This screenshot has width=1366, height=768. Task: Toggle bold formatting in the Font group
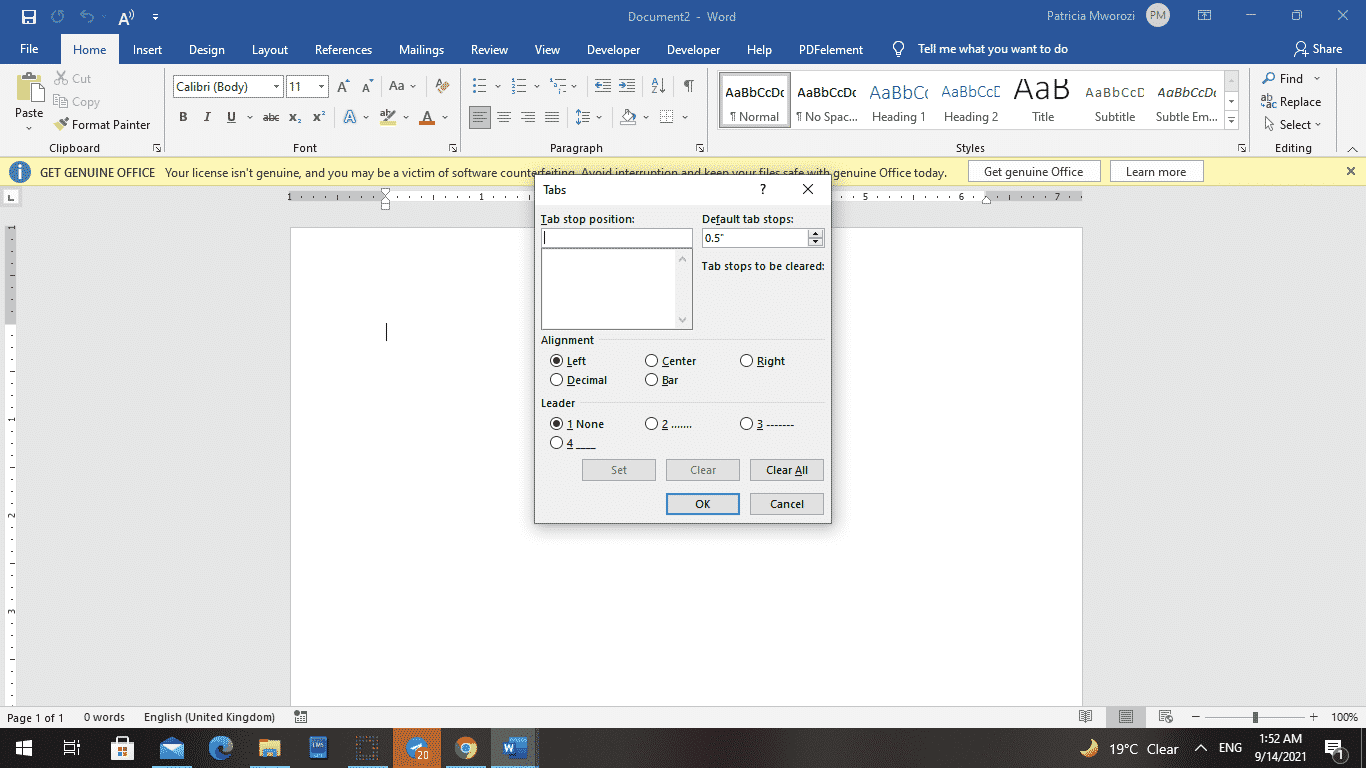183,117
